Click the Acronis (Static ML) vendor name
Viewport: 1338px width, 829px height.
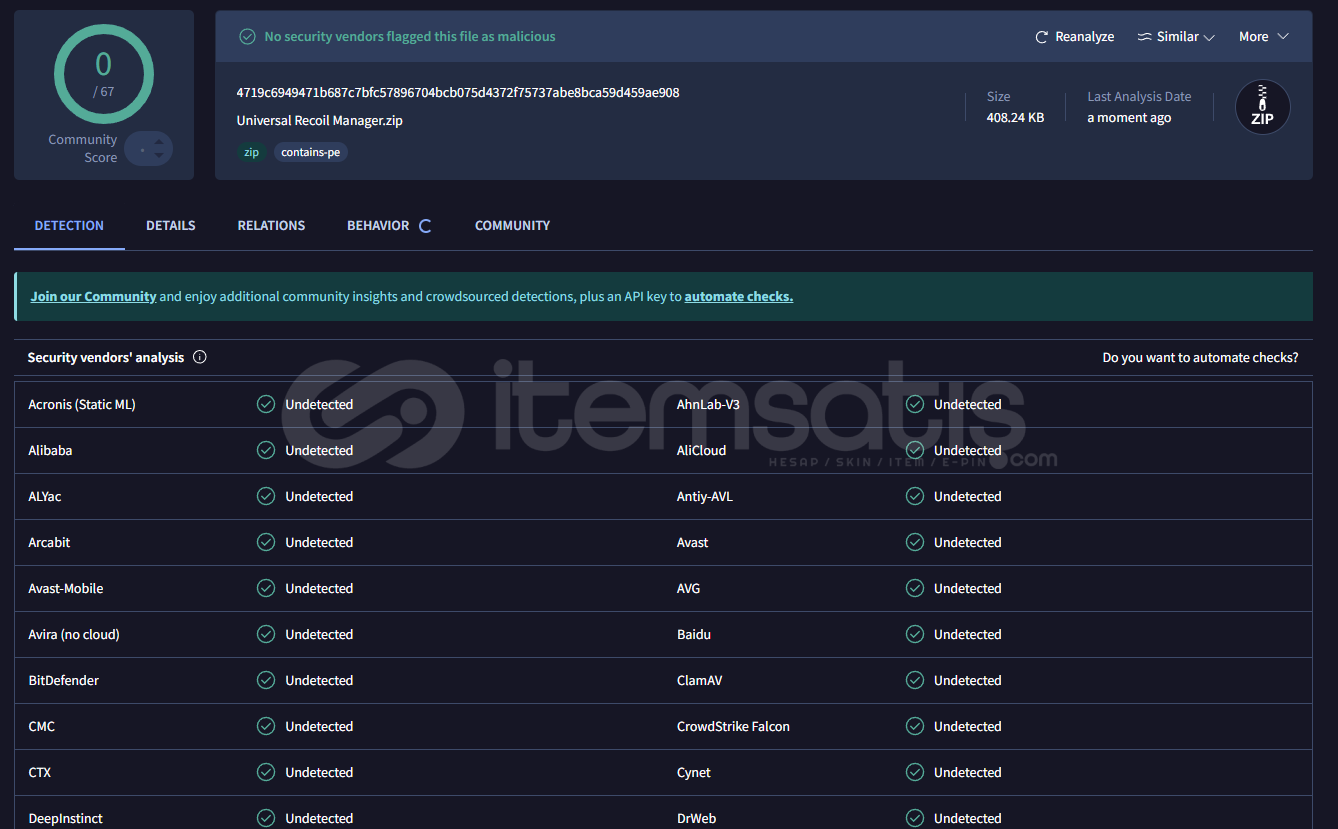pyautogui.click(x=82, y=405)
